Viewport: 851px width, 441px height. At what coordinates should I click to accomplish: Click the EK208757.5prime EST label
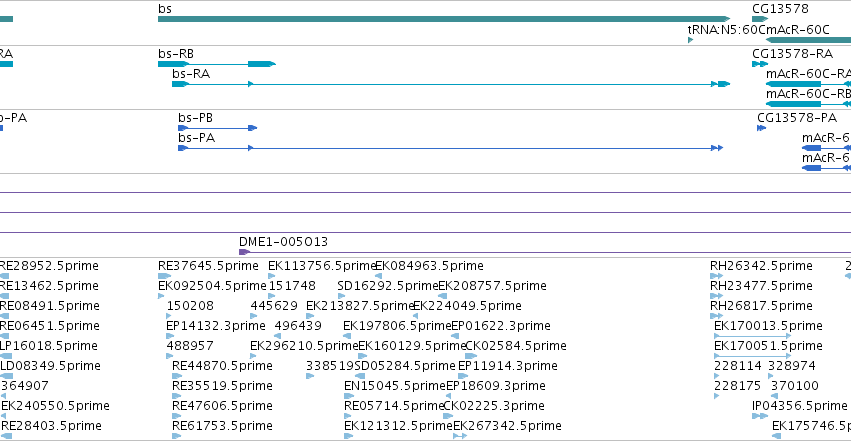(x=492, y=286)
